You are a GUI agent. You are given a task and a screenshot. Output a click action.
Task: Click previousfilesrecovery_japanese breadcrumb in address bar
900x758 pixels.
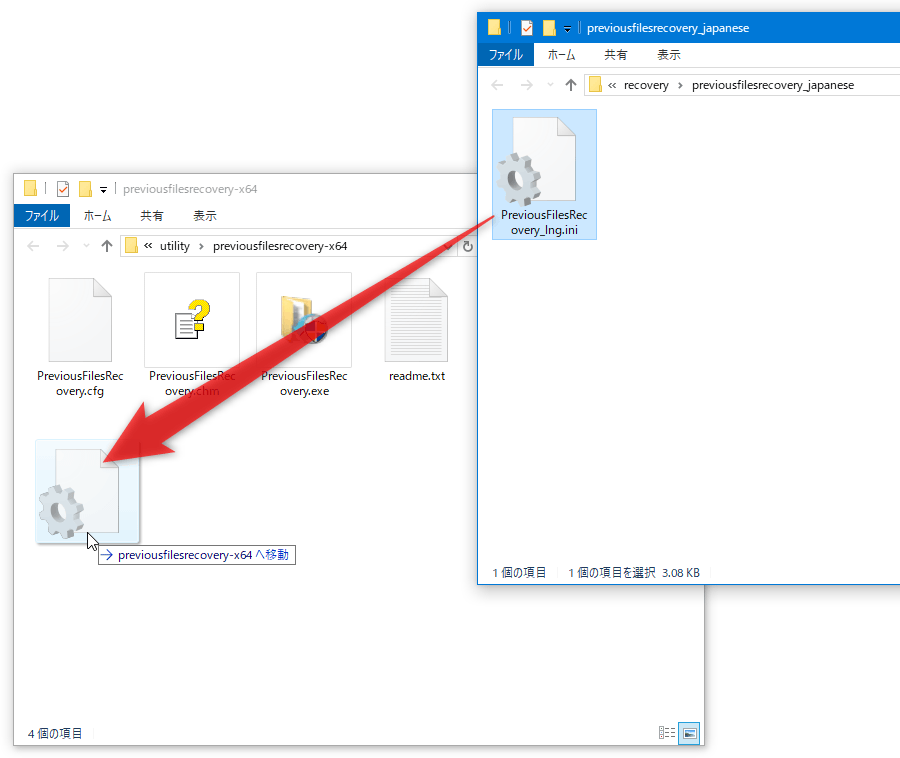[773, 85]
